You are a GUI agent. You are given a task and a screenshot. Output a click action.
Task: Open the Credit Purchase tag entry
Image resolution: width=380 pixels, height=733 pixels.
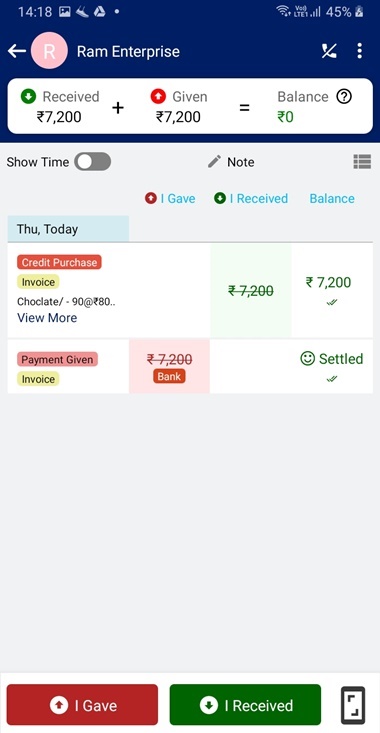point(59,262)
